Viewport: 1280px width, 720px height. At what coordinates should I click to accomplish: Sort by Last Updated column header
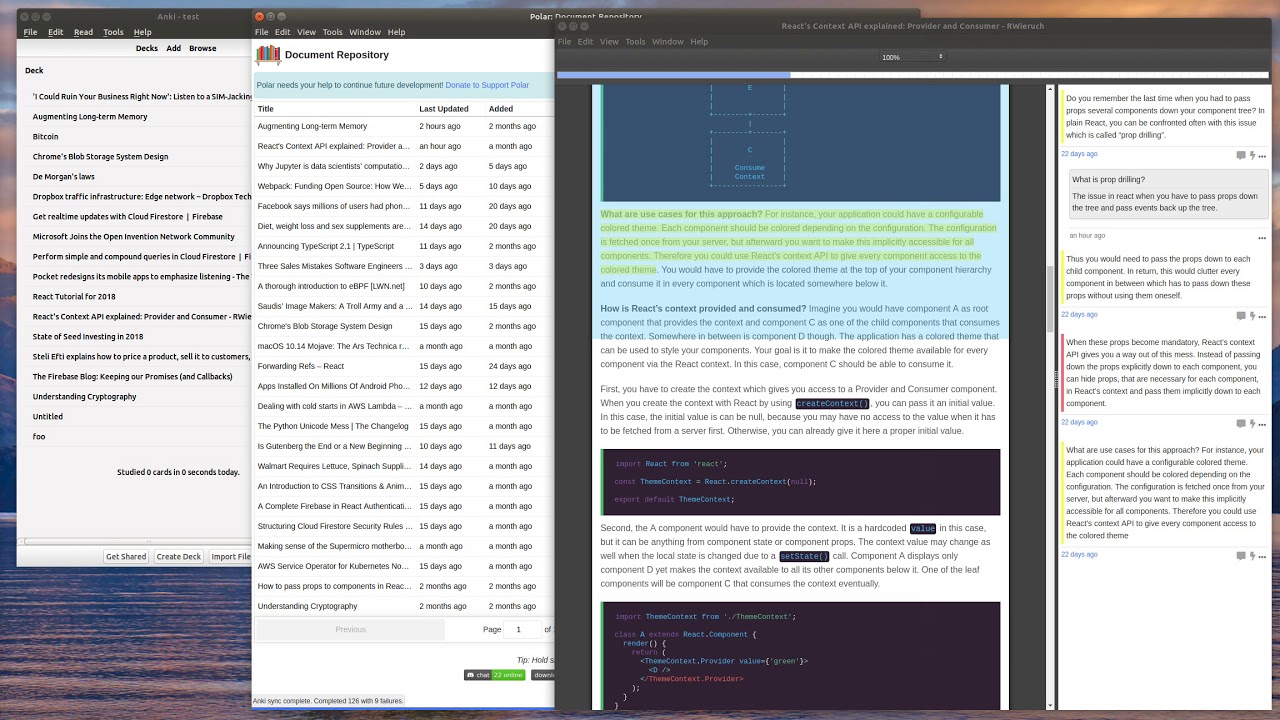pos(444,109)
